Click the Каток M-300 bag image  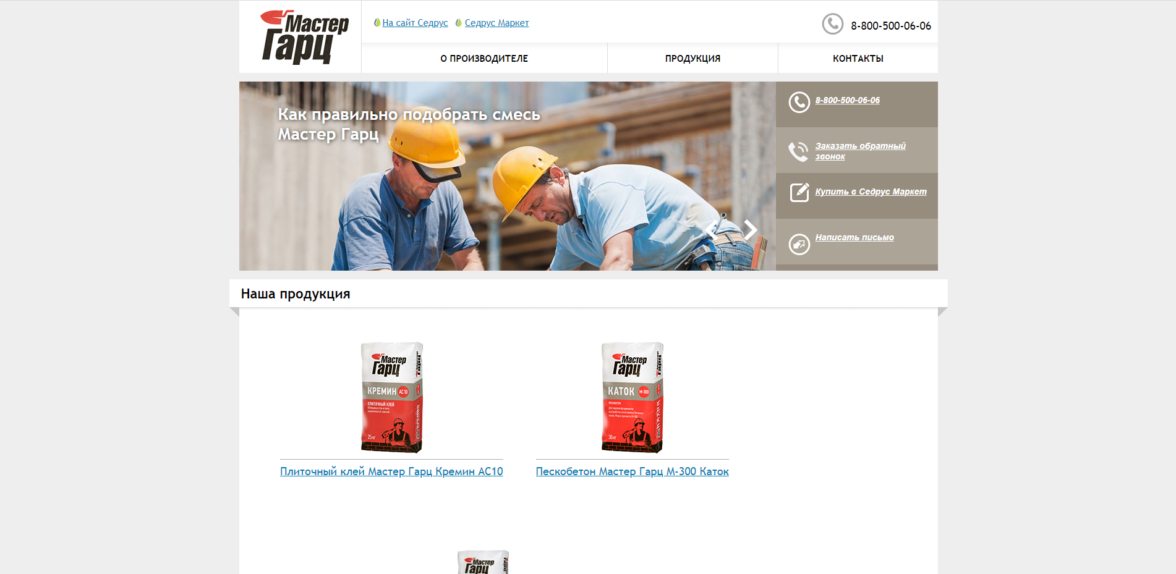pyautogui.click(x=632, y=397)
